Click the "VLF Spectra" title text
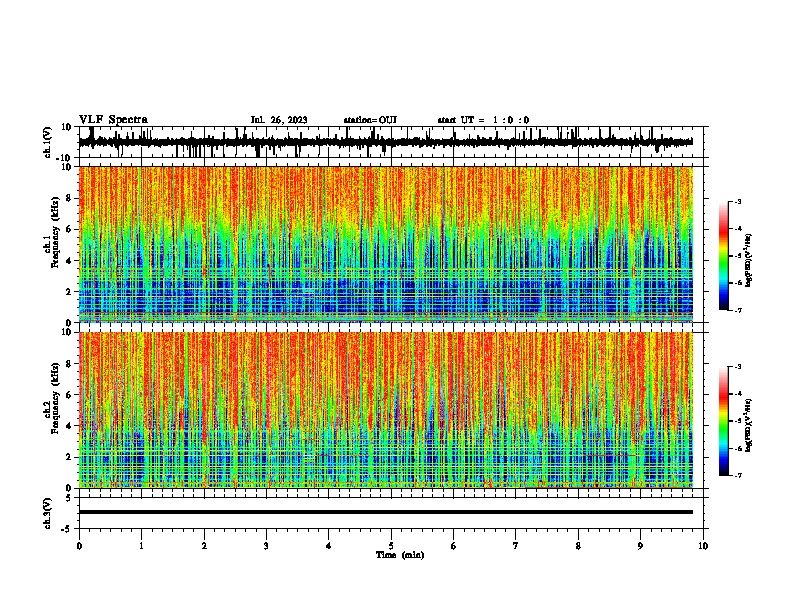The width and height of the screenshot is (792, 612). [113, 120]
